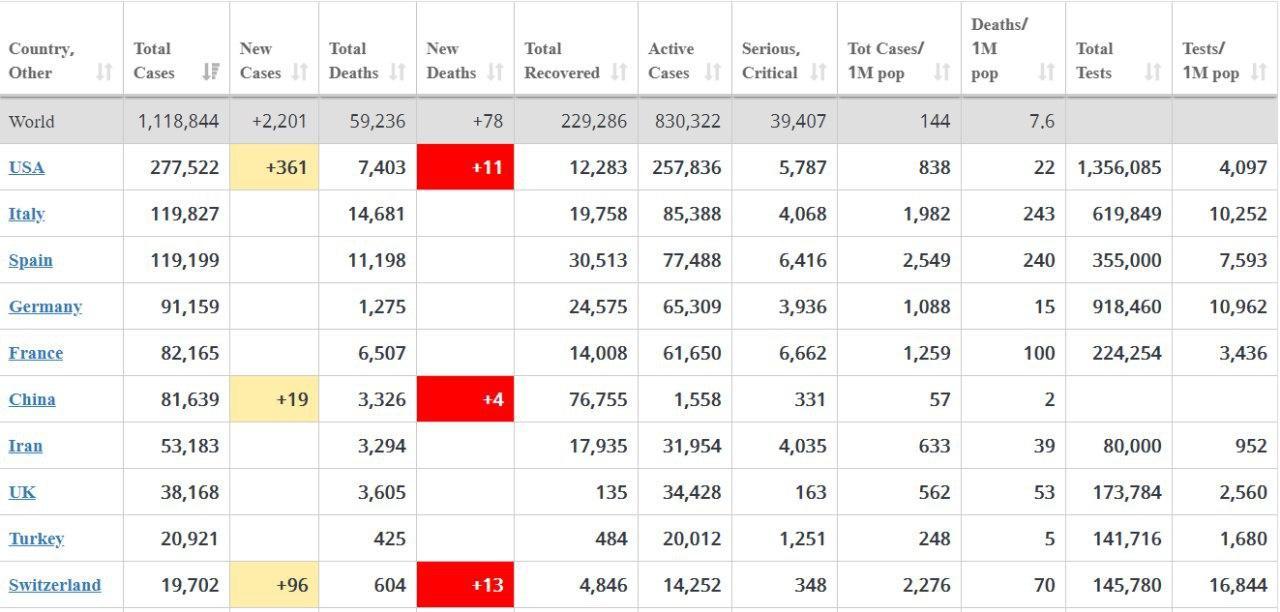Follow the Spain link

click(31, 260)
